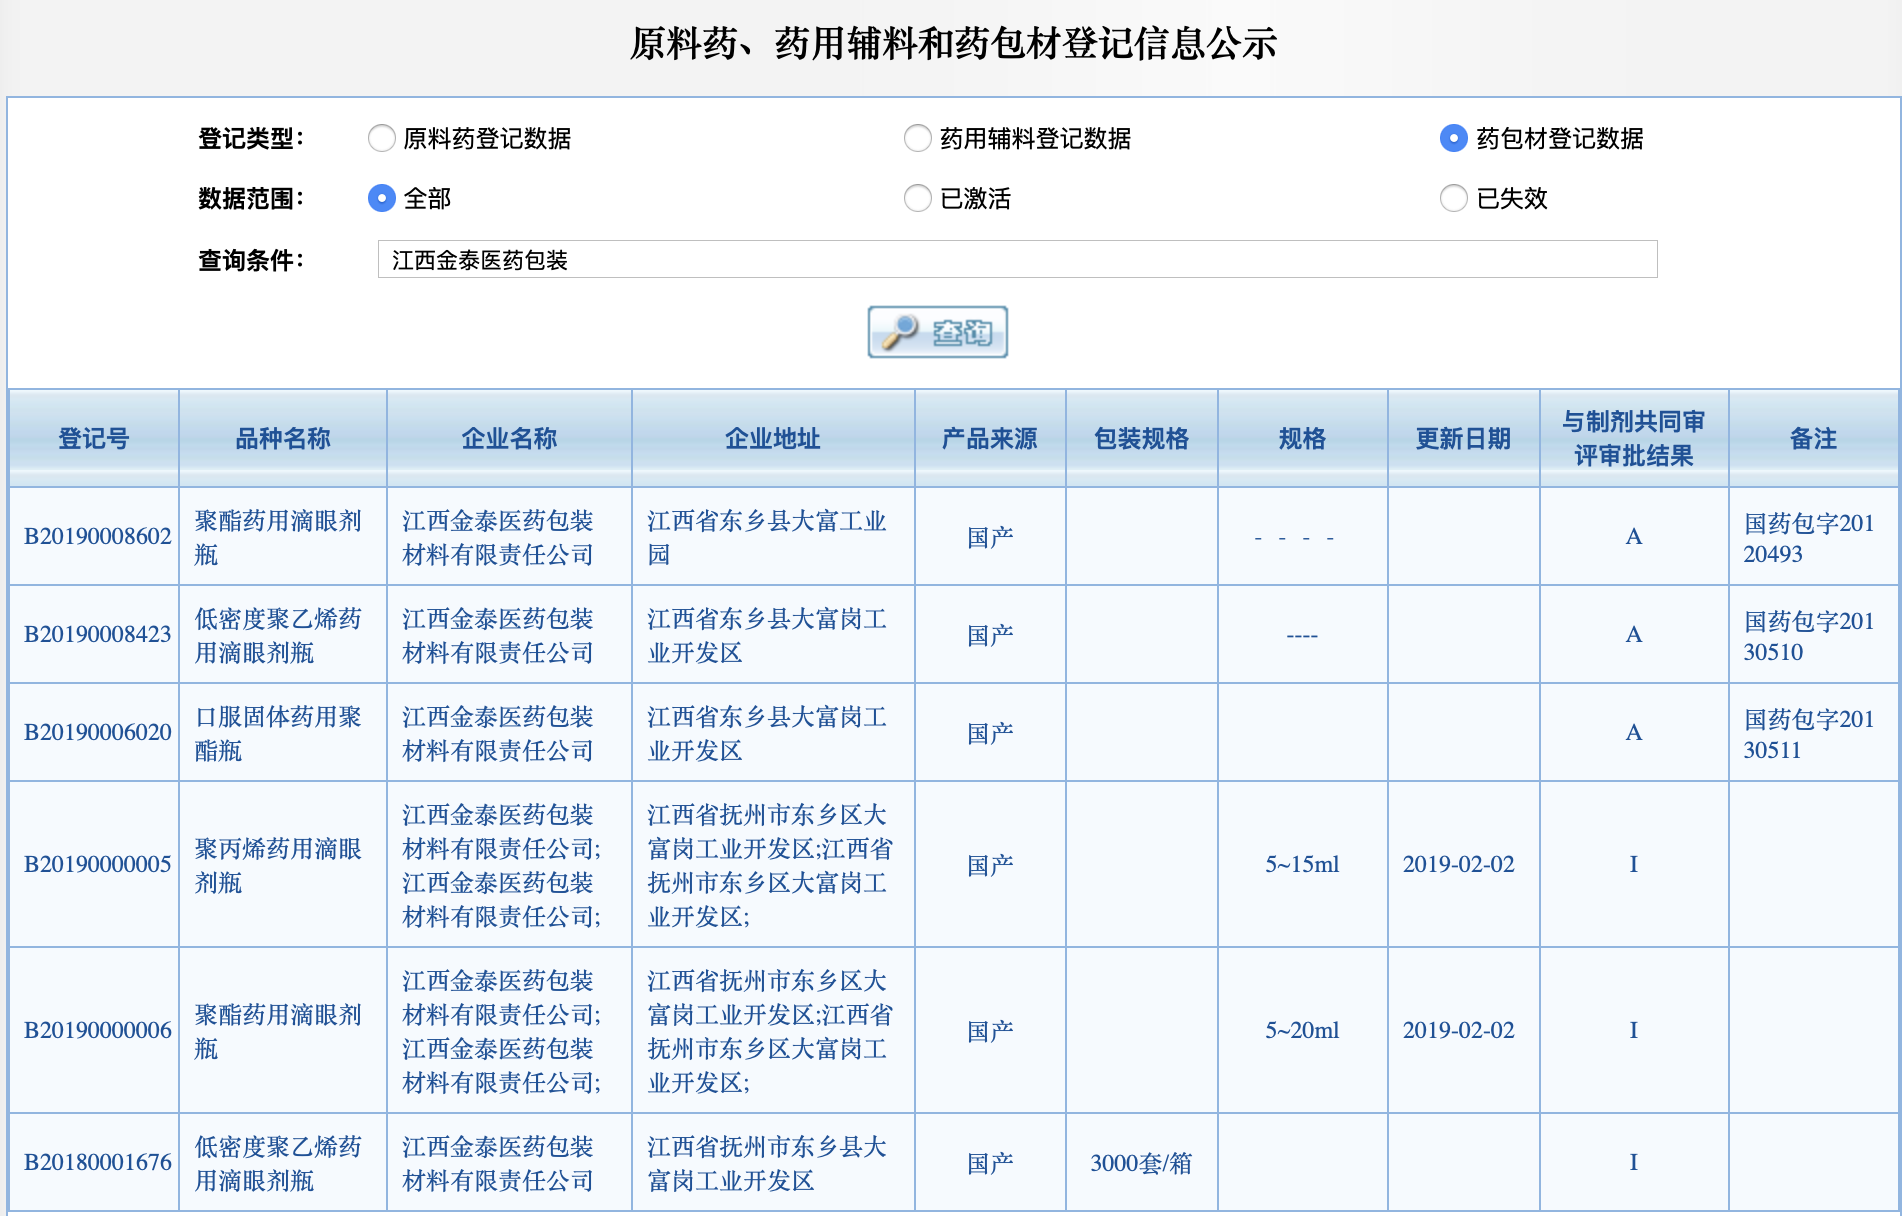Screen dimensions: 1902x1216
Task: Click update date in row B20190000006
Action: tap(1458, 1030)
